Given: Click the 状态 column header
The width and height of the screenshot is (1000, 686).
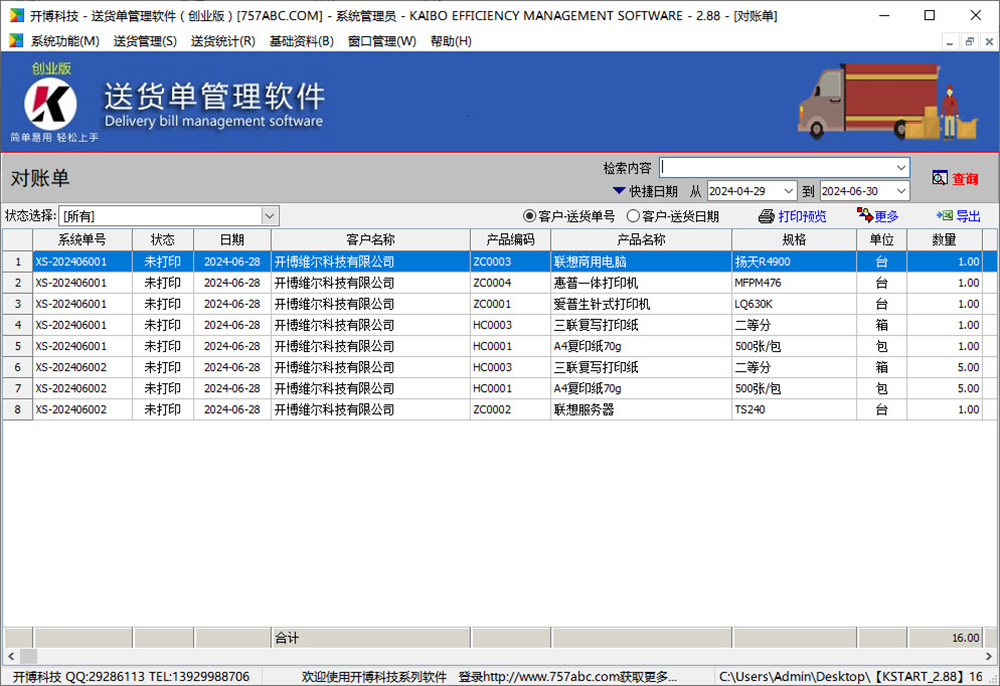Looking at the screenshot, I should click(x=163, y=240).
